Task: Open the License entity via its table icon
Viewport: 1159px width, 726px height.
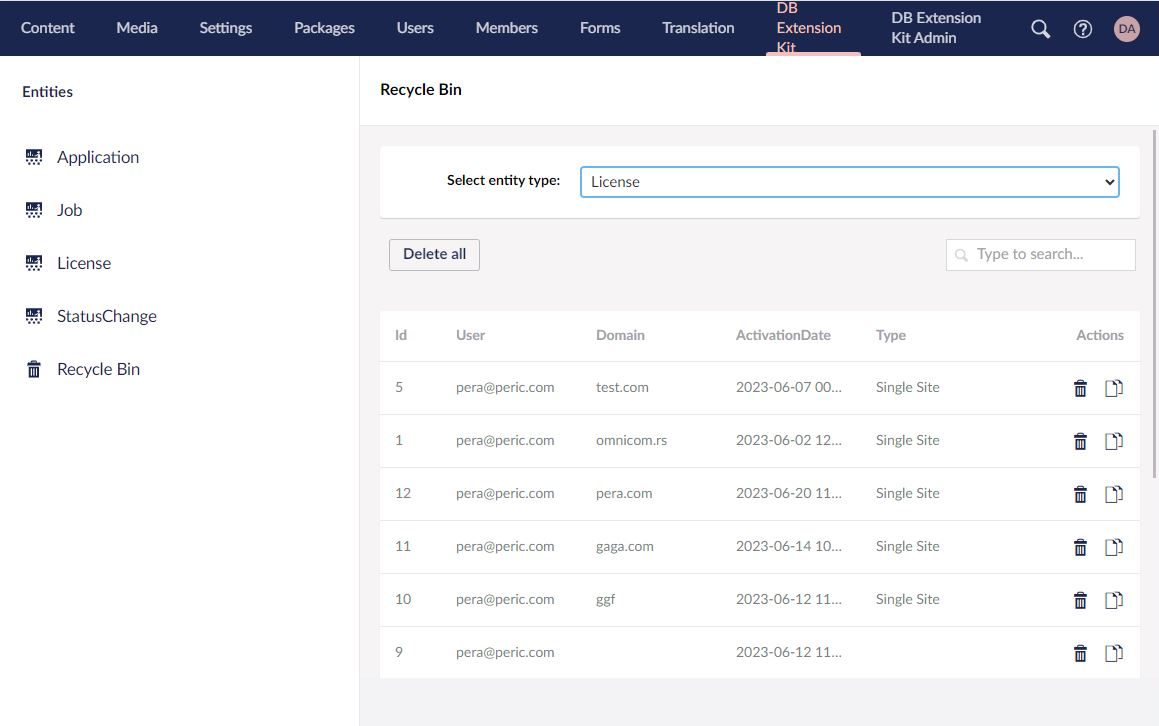Action: point(33,262)
